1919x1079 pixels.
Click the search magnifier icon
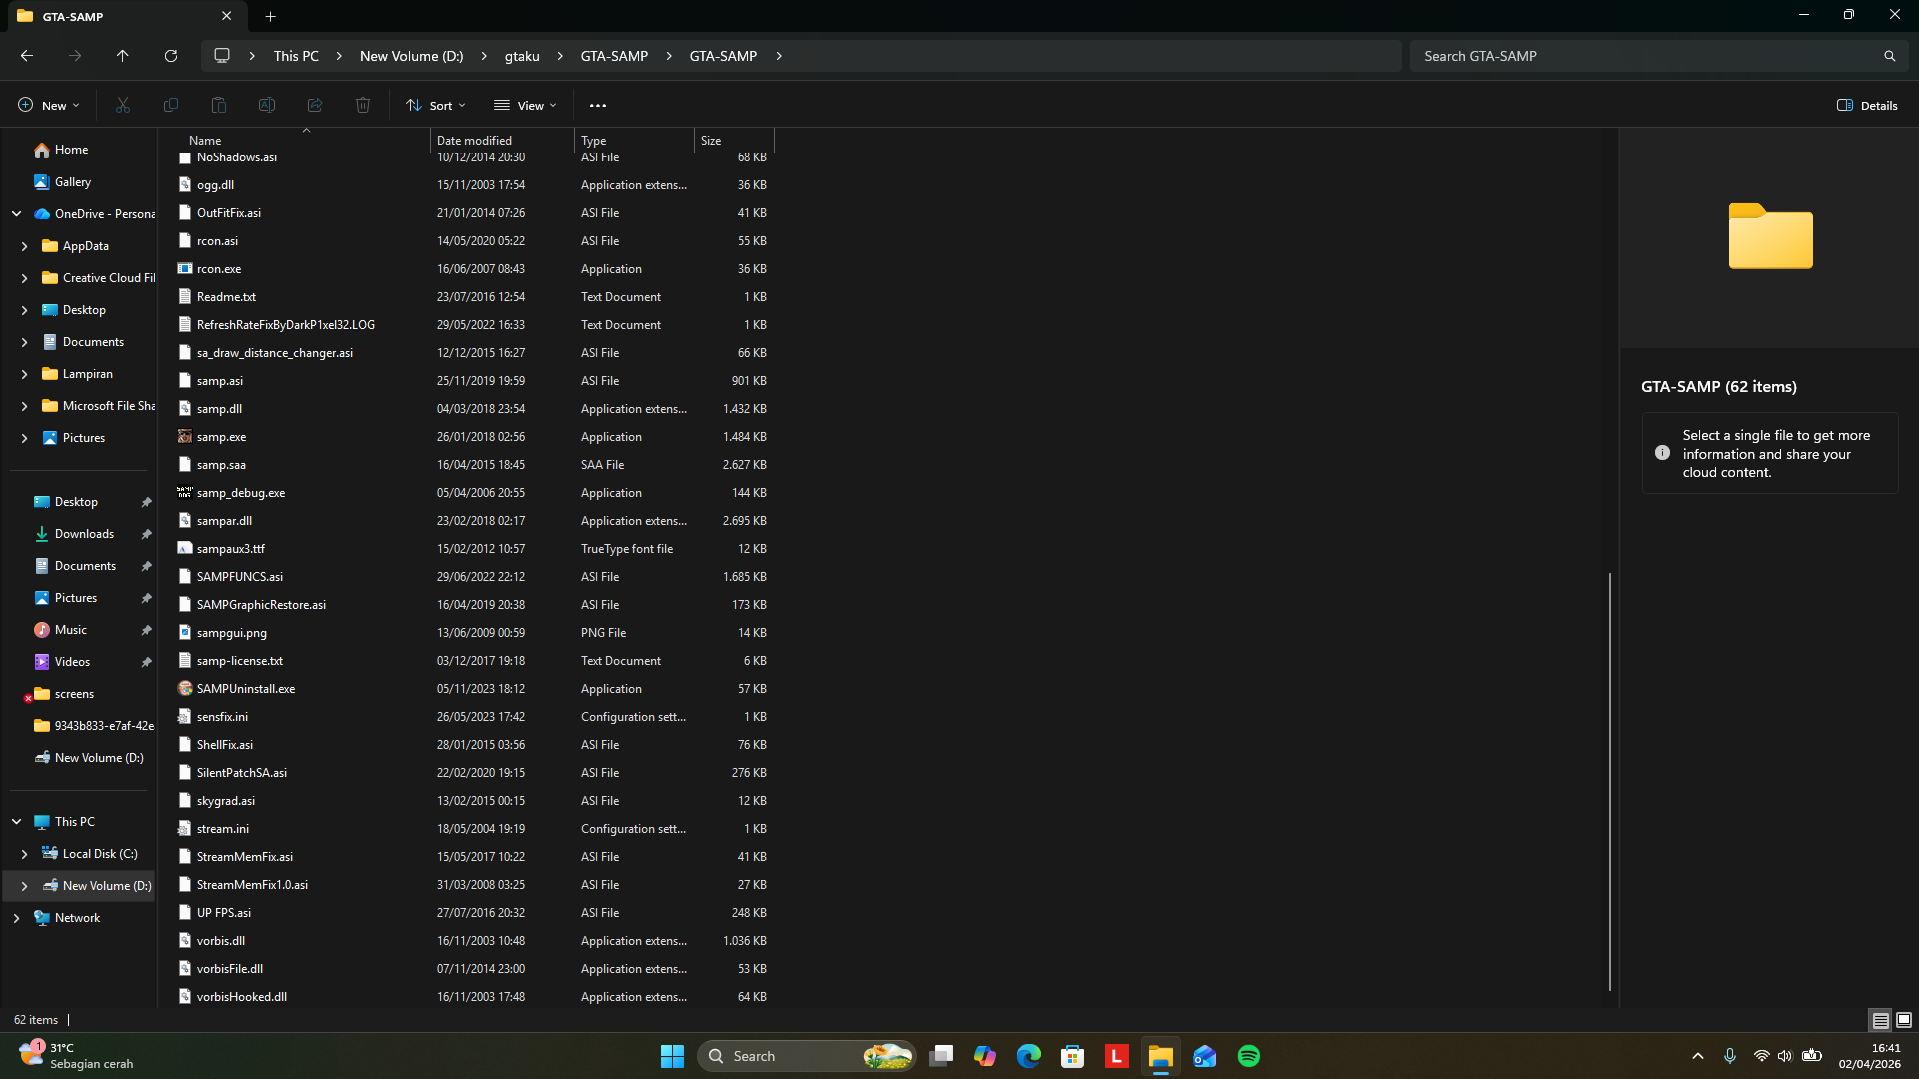point(1889,56)
